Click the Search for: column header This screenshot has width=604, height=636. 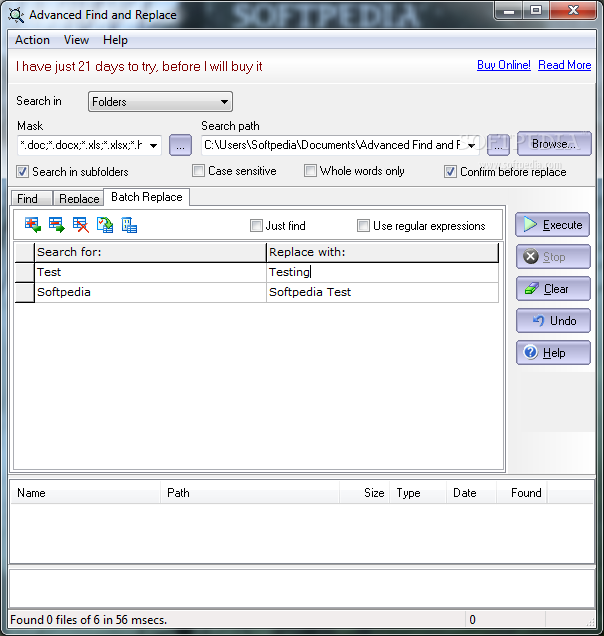[x=150, y=252]
